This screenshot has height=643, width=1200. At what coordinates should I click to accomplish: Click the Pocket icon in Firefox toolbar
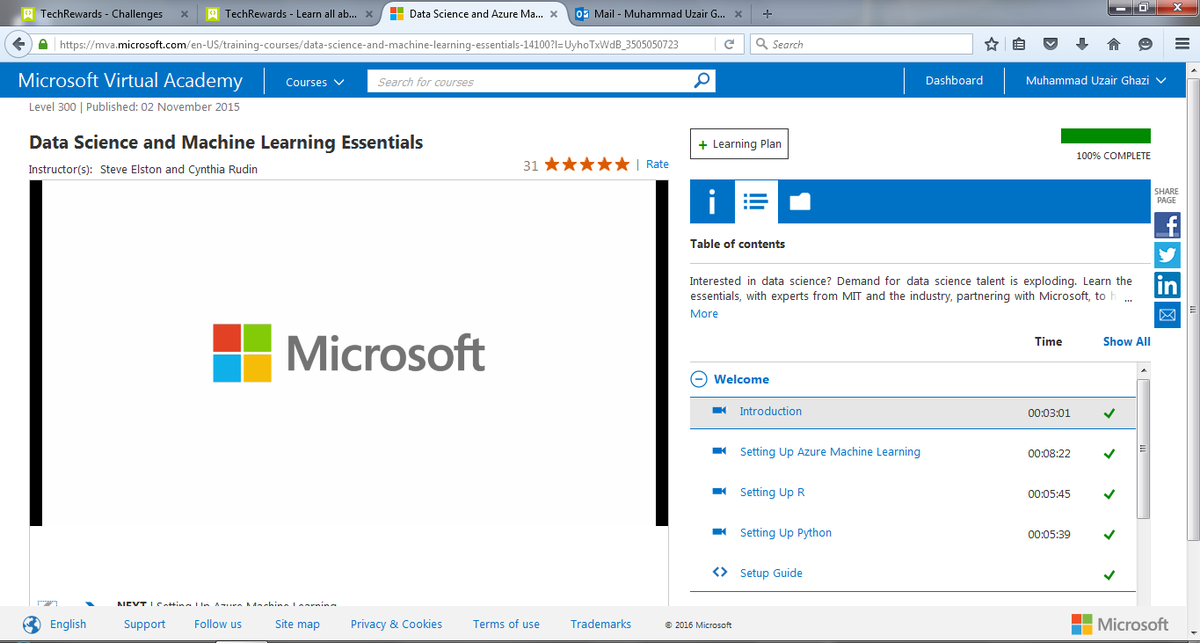(x=1050, y=45)
